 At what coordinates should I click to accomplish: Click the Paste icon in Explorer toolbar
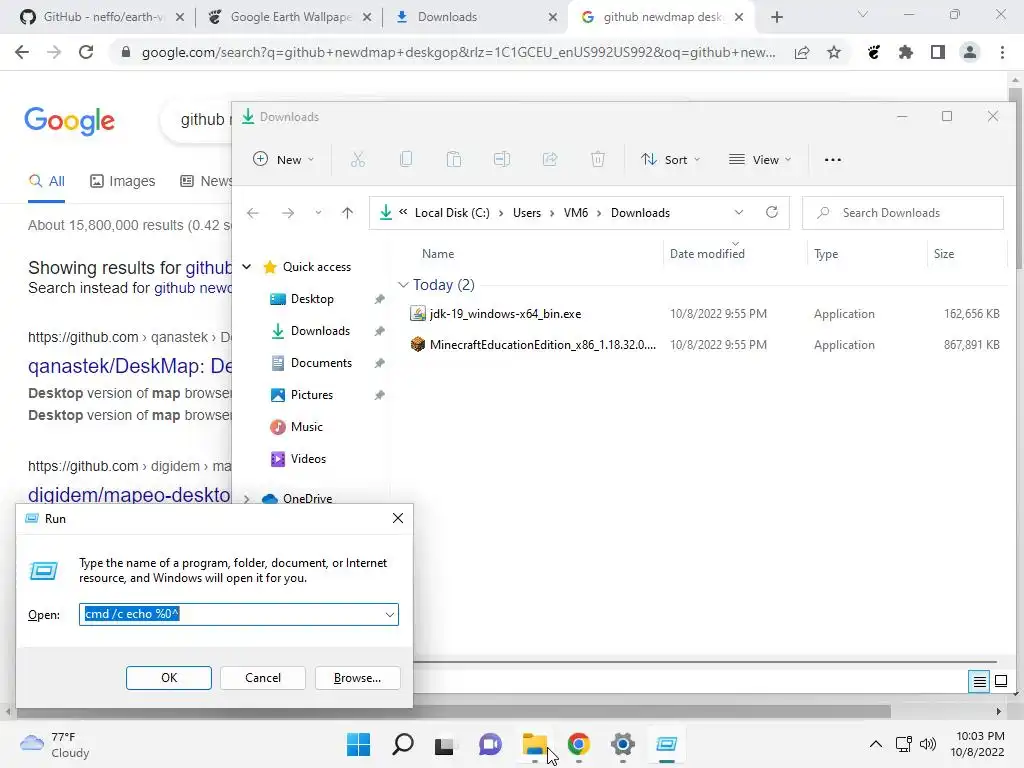[x=454, y=159]
